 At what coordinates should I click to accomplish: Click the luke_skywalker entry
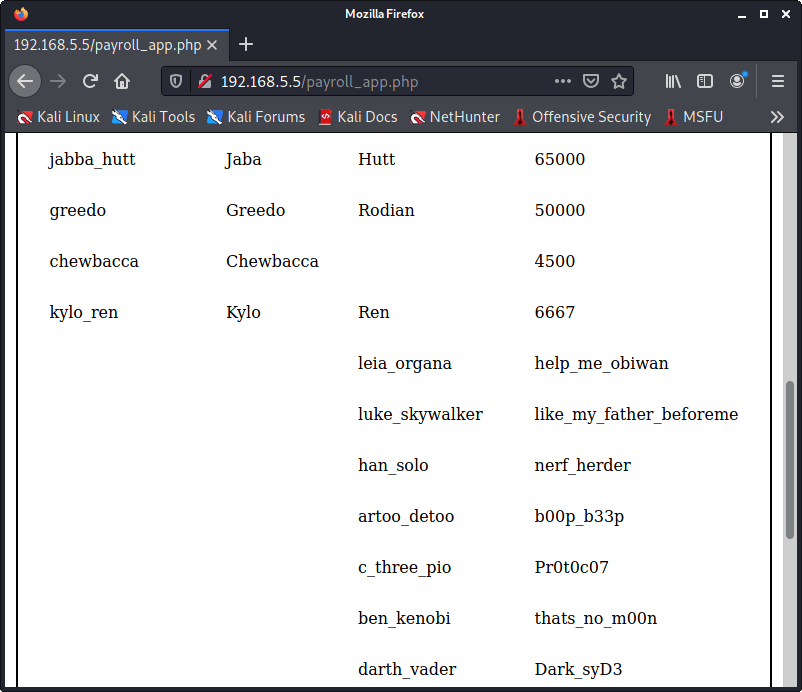click(x=420, y=415)
